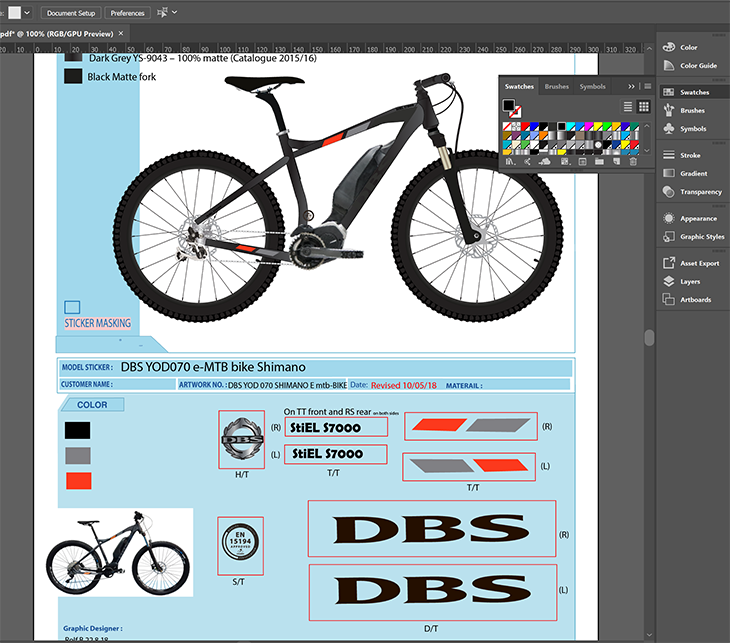The width and height of the screenshot is (730, 643).
Task: Open the Stroke panel icon
Action: tap(669, 155)
